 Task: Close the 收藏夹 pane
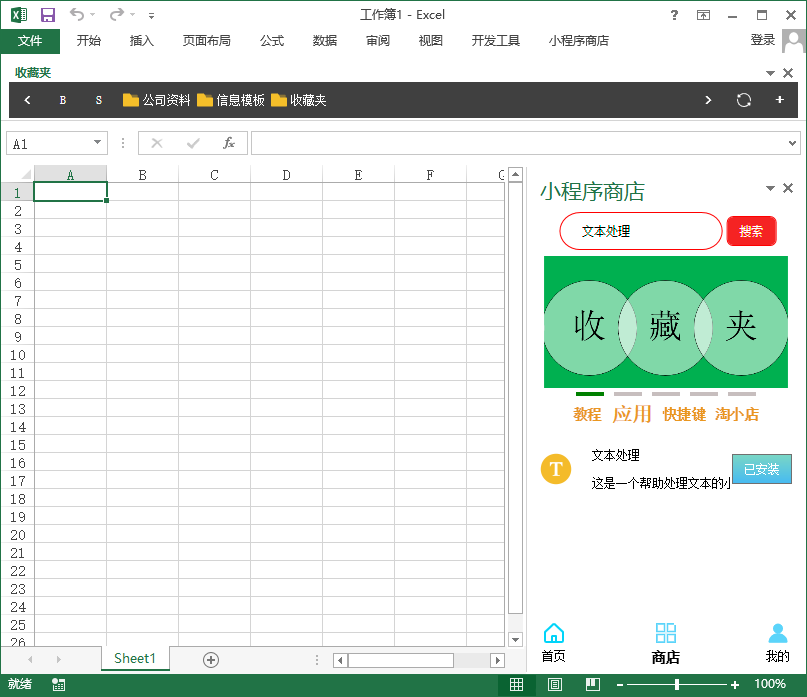(x=788, y=73)
